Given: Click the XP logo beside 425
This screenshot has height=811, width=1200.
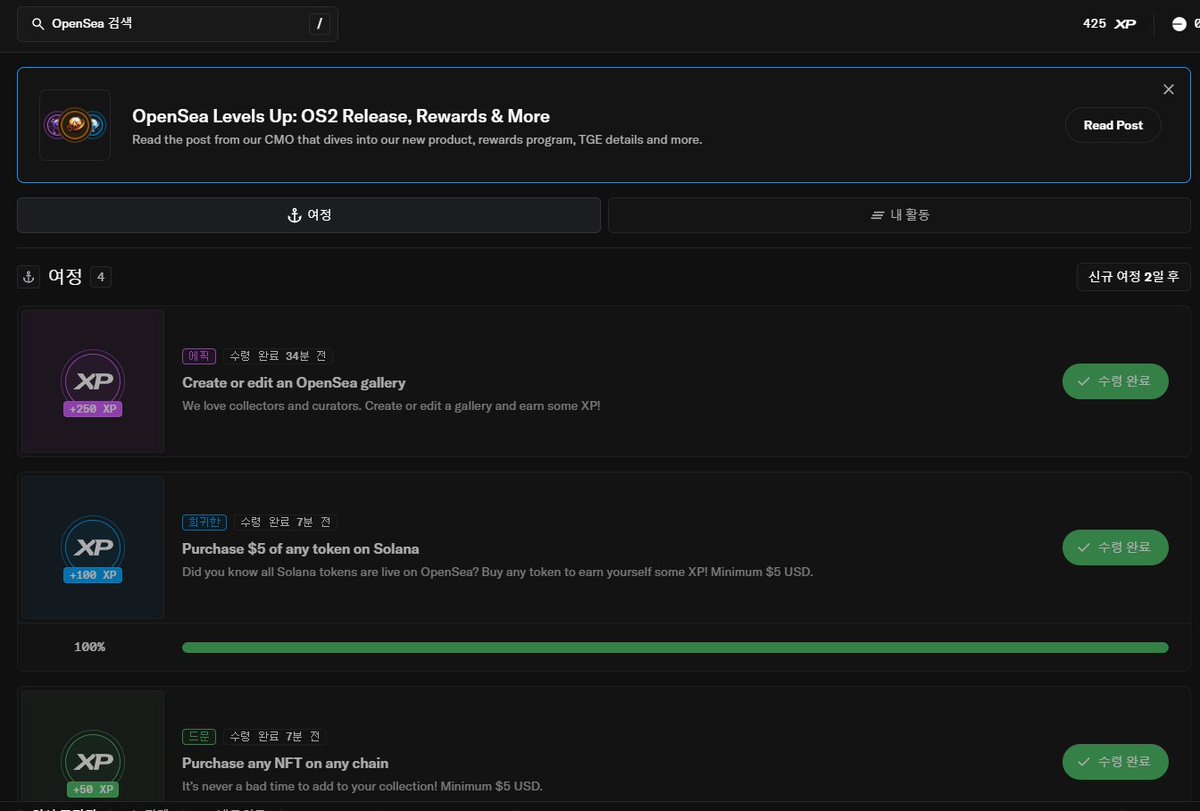Looking at the screenshot, I should tap(1124, 23).
